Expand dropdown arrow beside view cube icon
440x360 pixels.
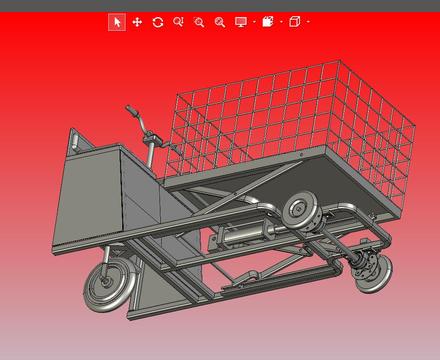[x=308, y=22]
